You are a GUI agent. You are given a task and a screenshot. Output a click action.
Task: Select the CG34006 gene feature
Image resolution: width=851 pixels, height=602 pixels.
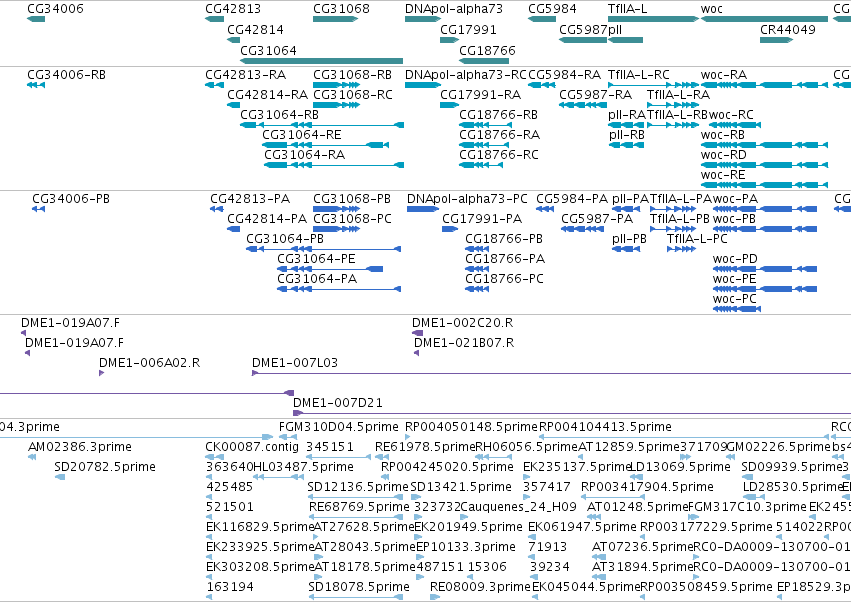(36, 19)
